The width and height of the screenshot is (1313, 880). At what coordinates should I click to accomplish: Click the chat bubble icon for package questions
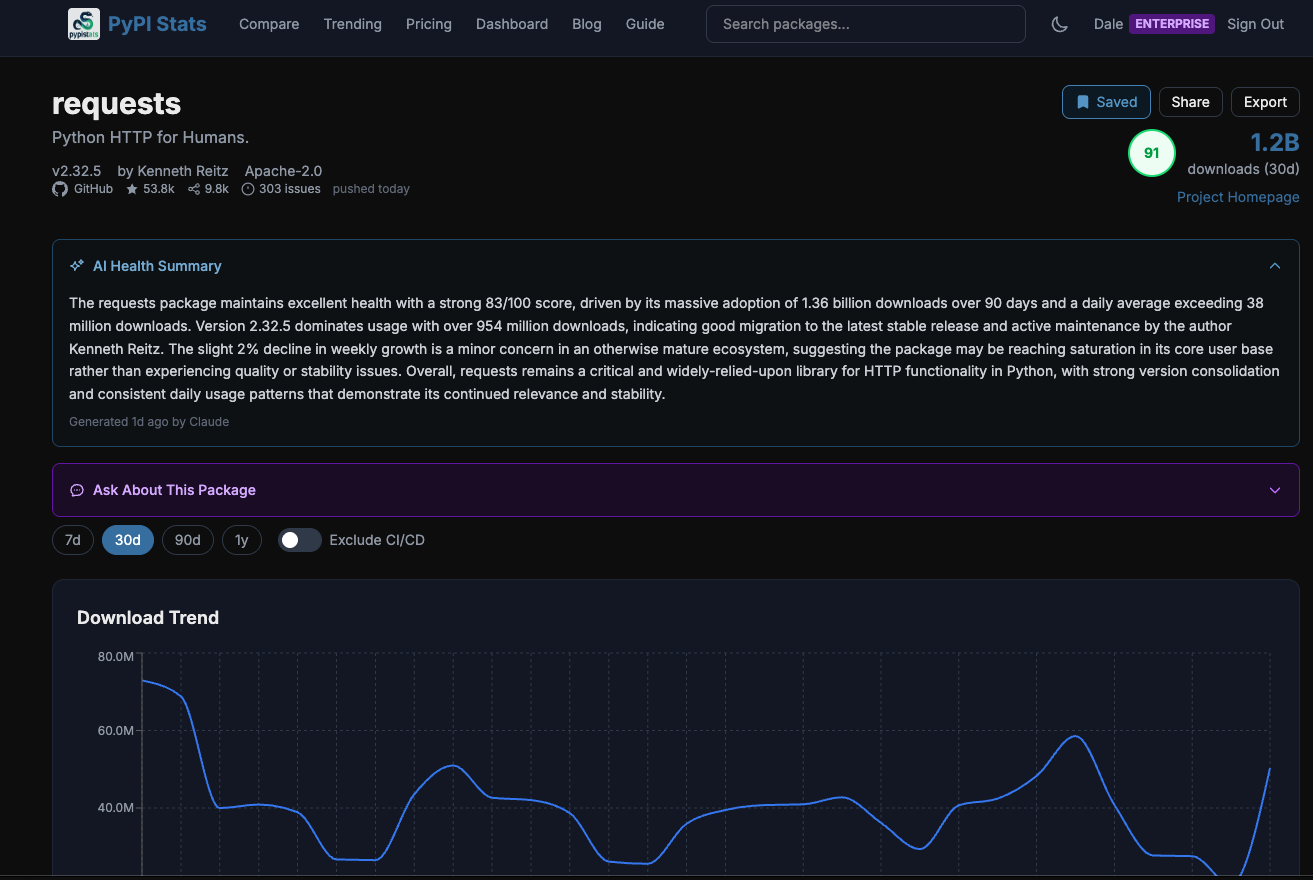[77, 490]
